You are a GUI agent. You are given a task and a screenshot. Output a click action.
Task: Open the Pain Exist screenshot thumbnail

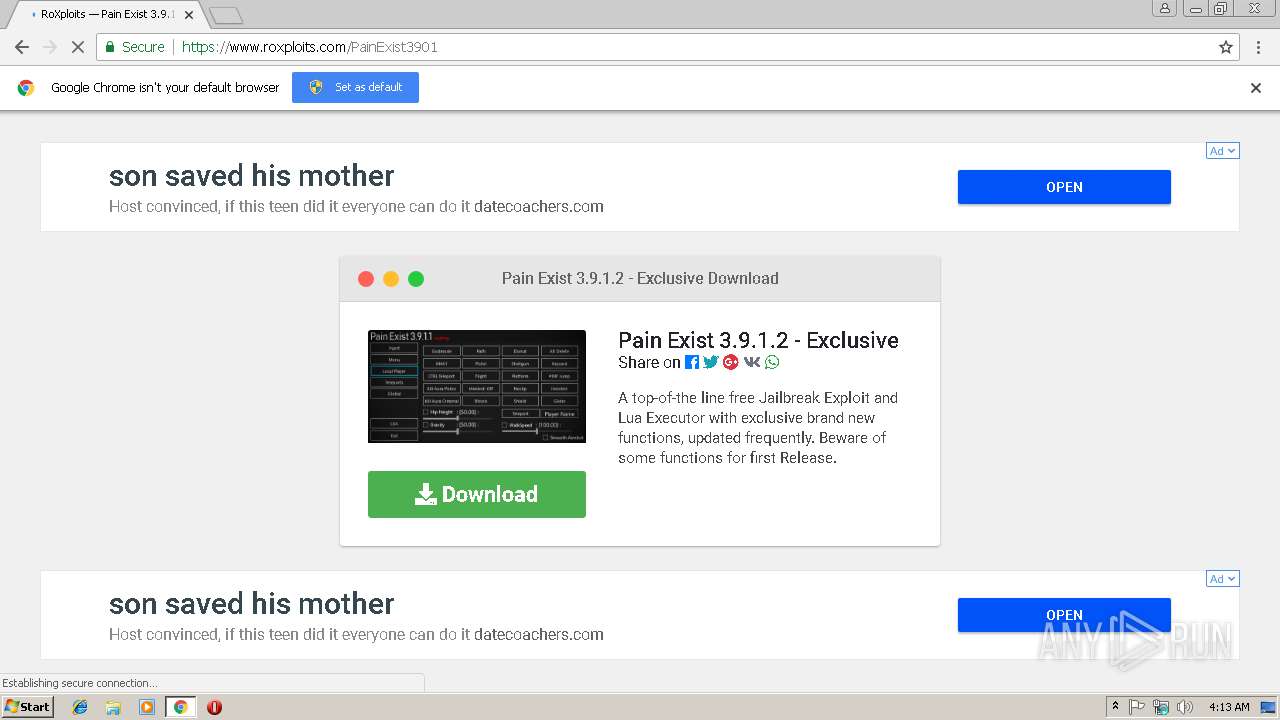(x=477, y=386)
